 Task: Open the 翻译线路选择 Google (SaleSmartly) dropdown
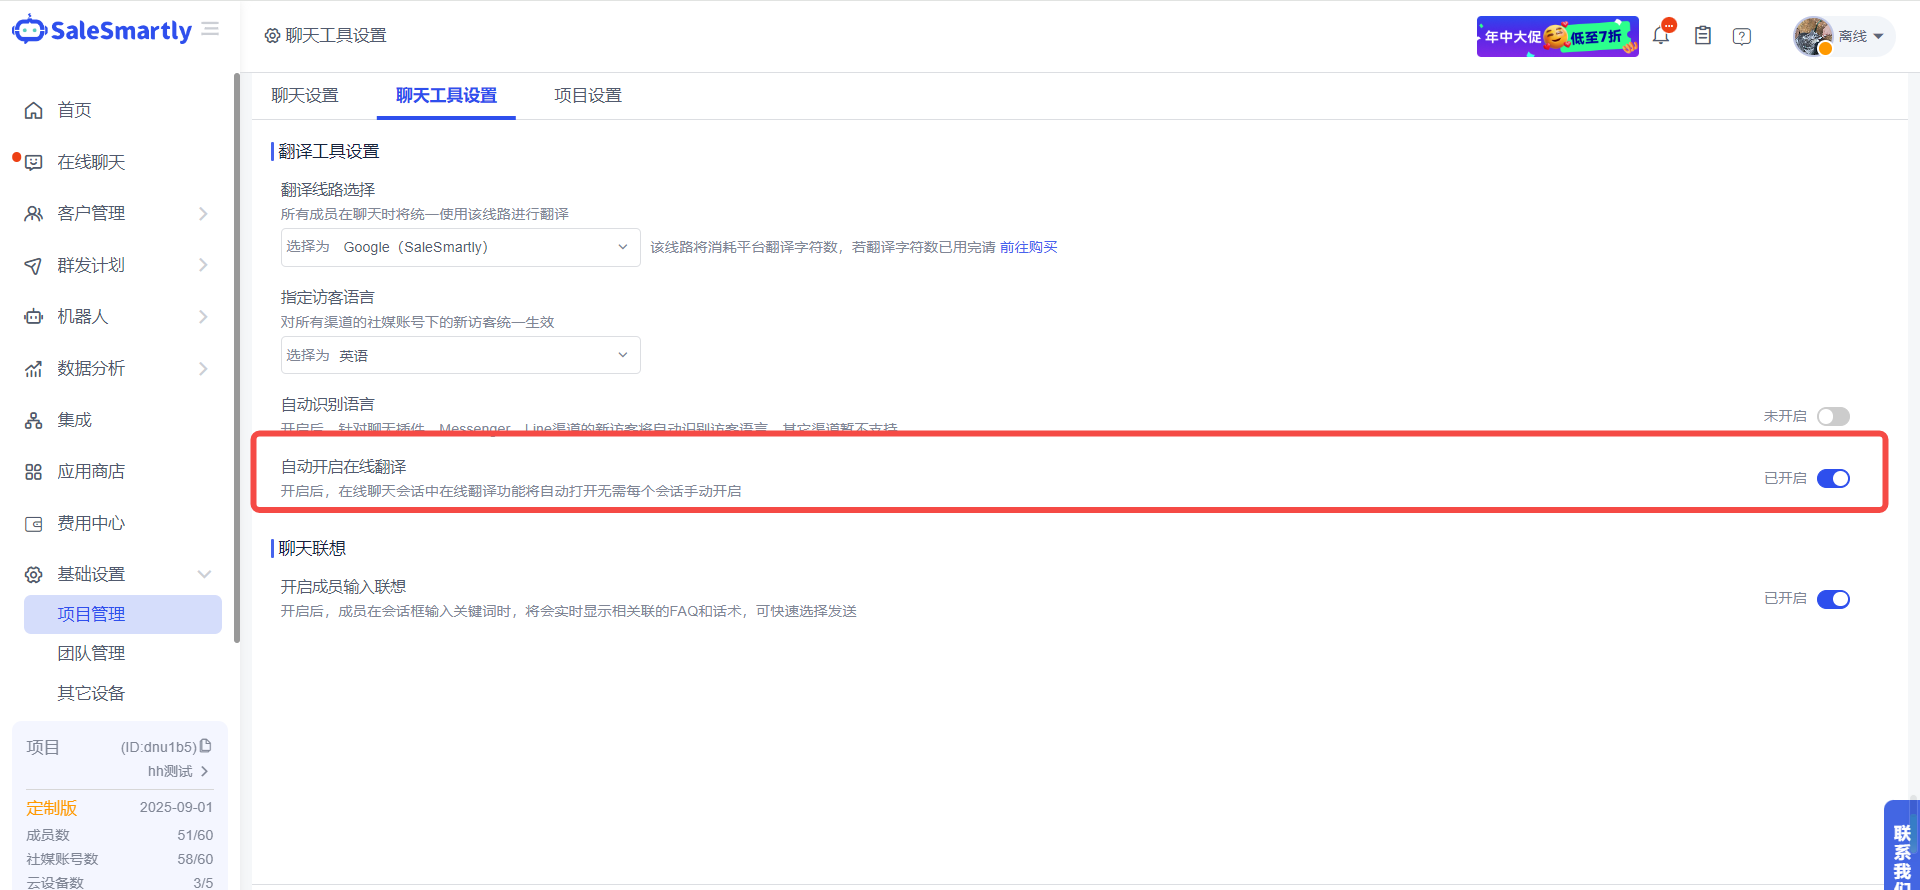(460, 247)
